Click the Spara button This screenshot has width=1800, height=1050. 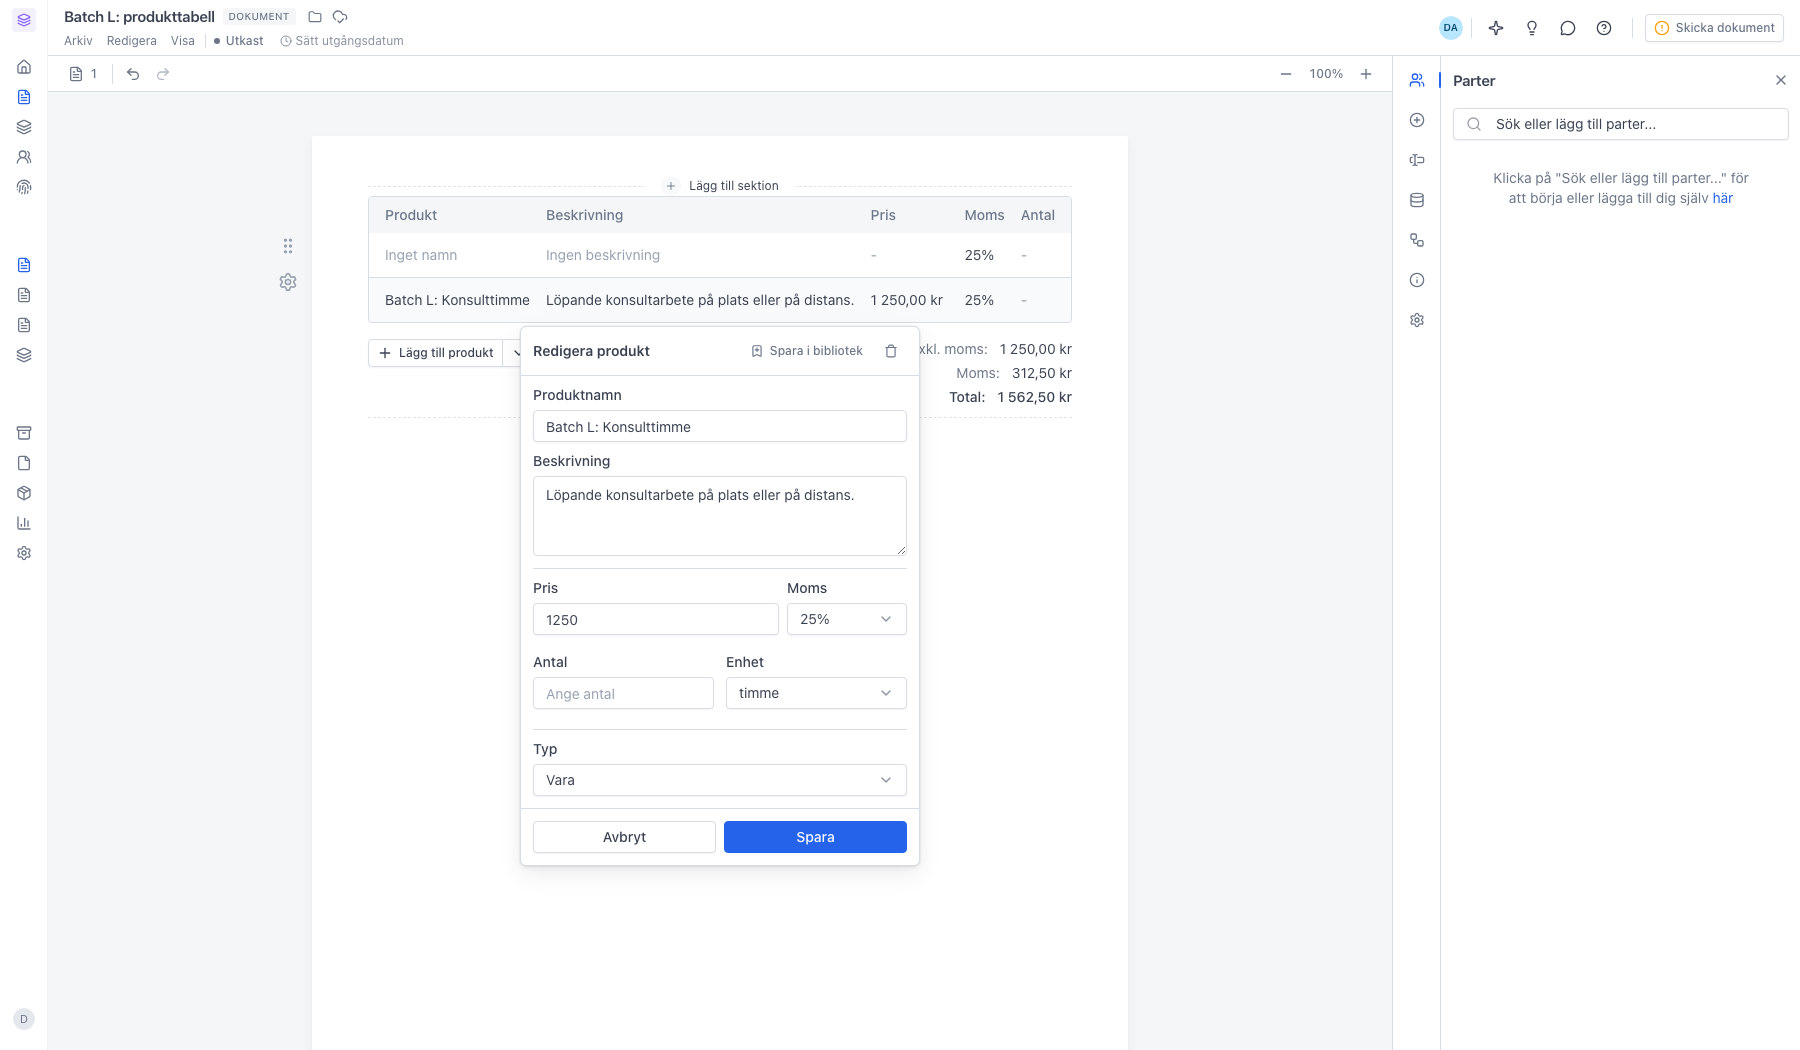pyautogui.click(x=815, y=837)
